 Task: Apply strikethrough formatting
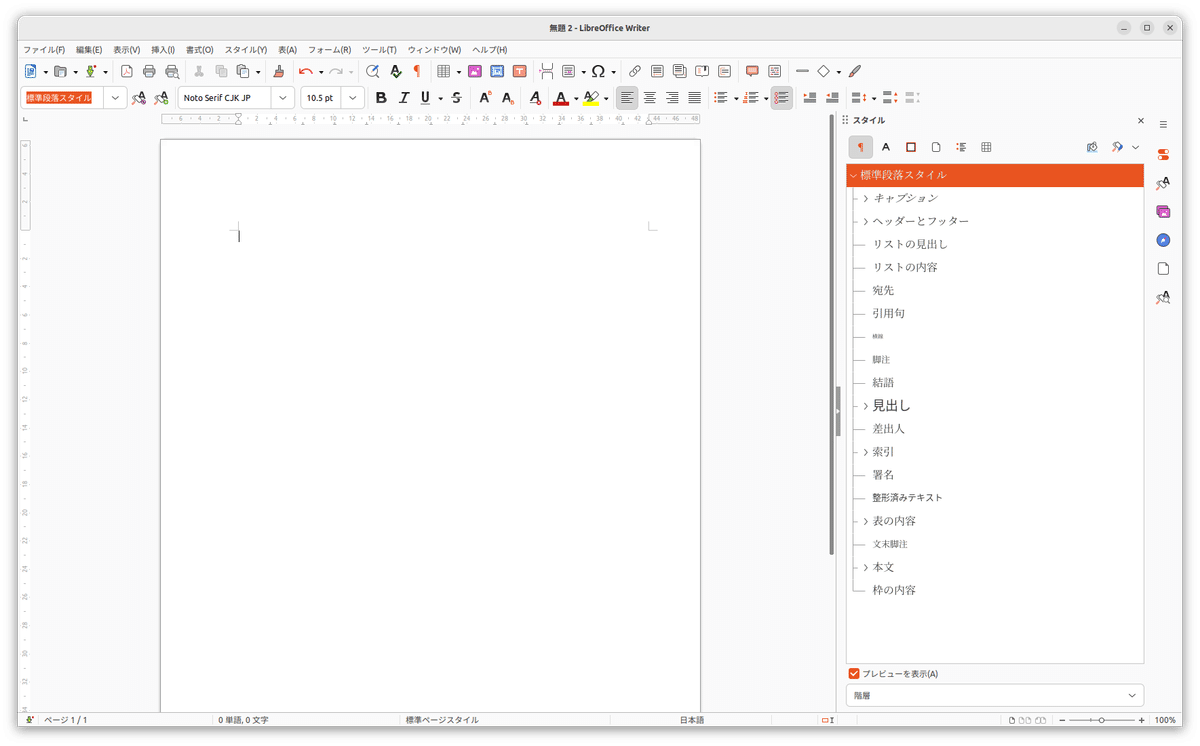point(456,98)
